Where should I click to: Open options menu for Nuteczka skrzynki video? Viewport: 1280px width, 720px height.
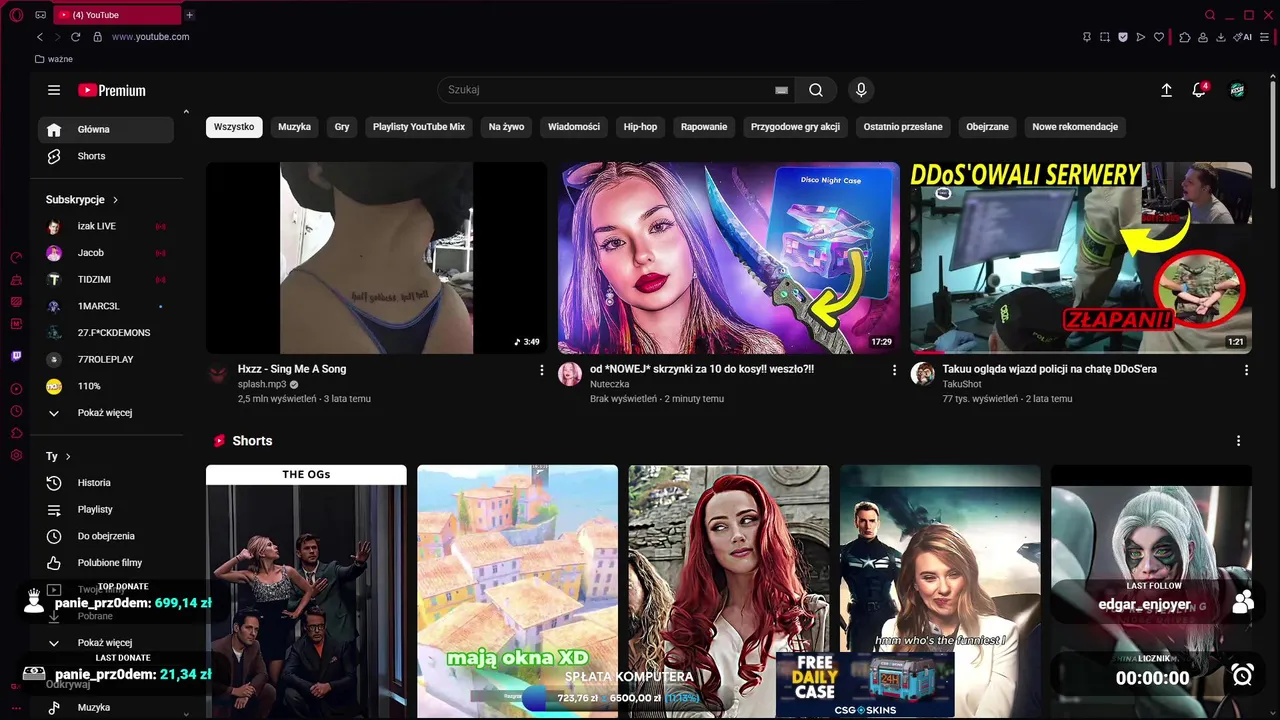pyautogui.click(x=894, y=370)
